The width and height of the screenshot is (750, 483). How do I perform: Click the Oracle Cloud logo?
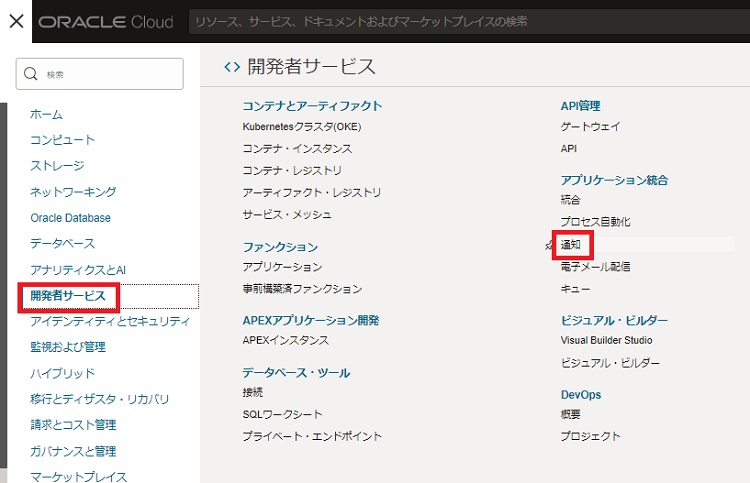(x=106, y=22)
